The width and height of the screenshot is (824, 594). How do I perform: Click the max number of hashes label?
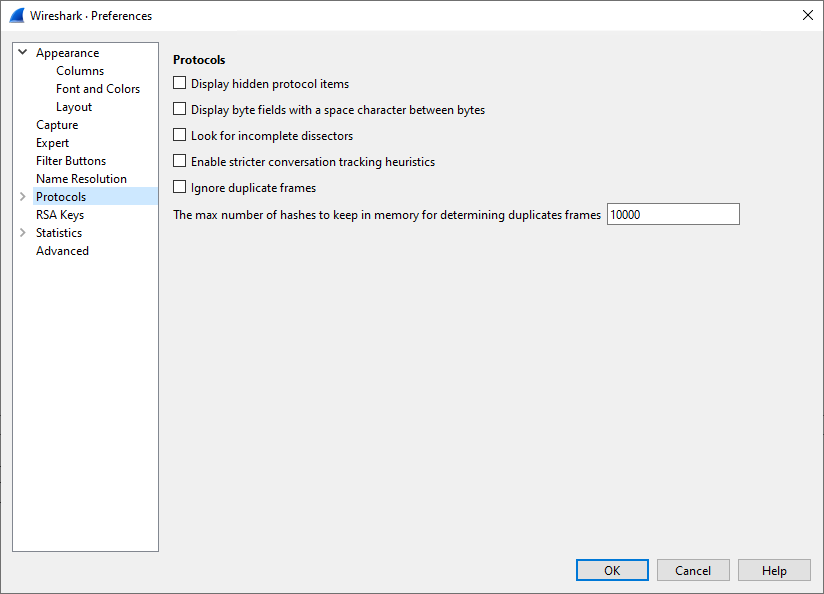pos(387,215)
